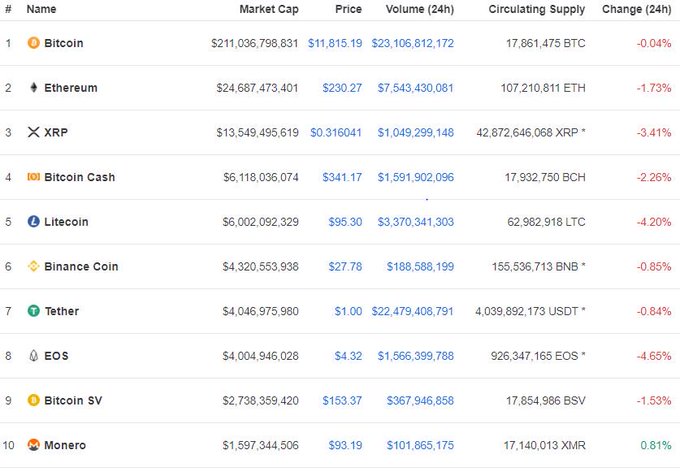Sort by the Price column header
The width and height of the screenshot is (680, 476).
[x=348, y=9]
